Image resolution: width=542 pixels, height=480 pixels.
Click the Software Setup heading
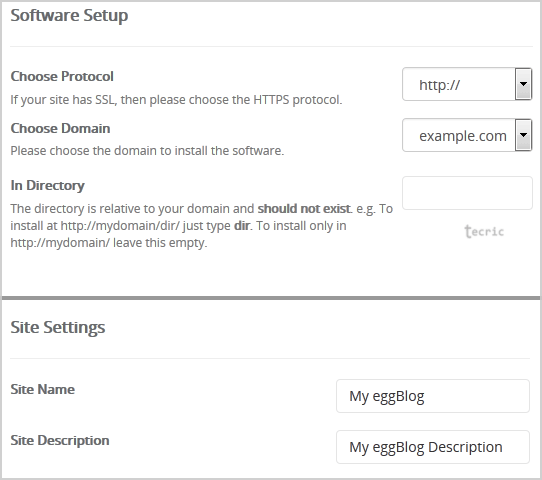point(69,16)
